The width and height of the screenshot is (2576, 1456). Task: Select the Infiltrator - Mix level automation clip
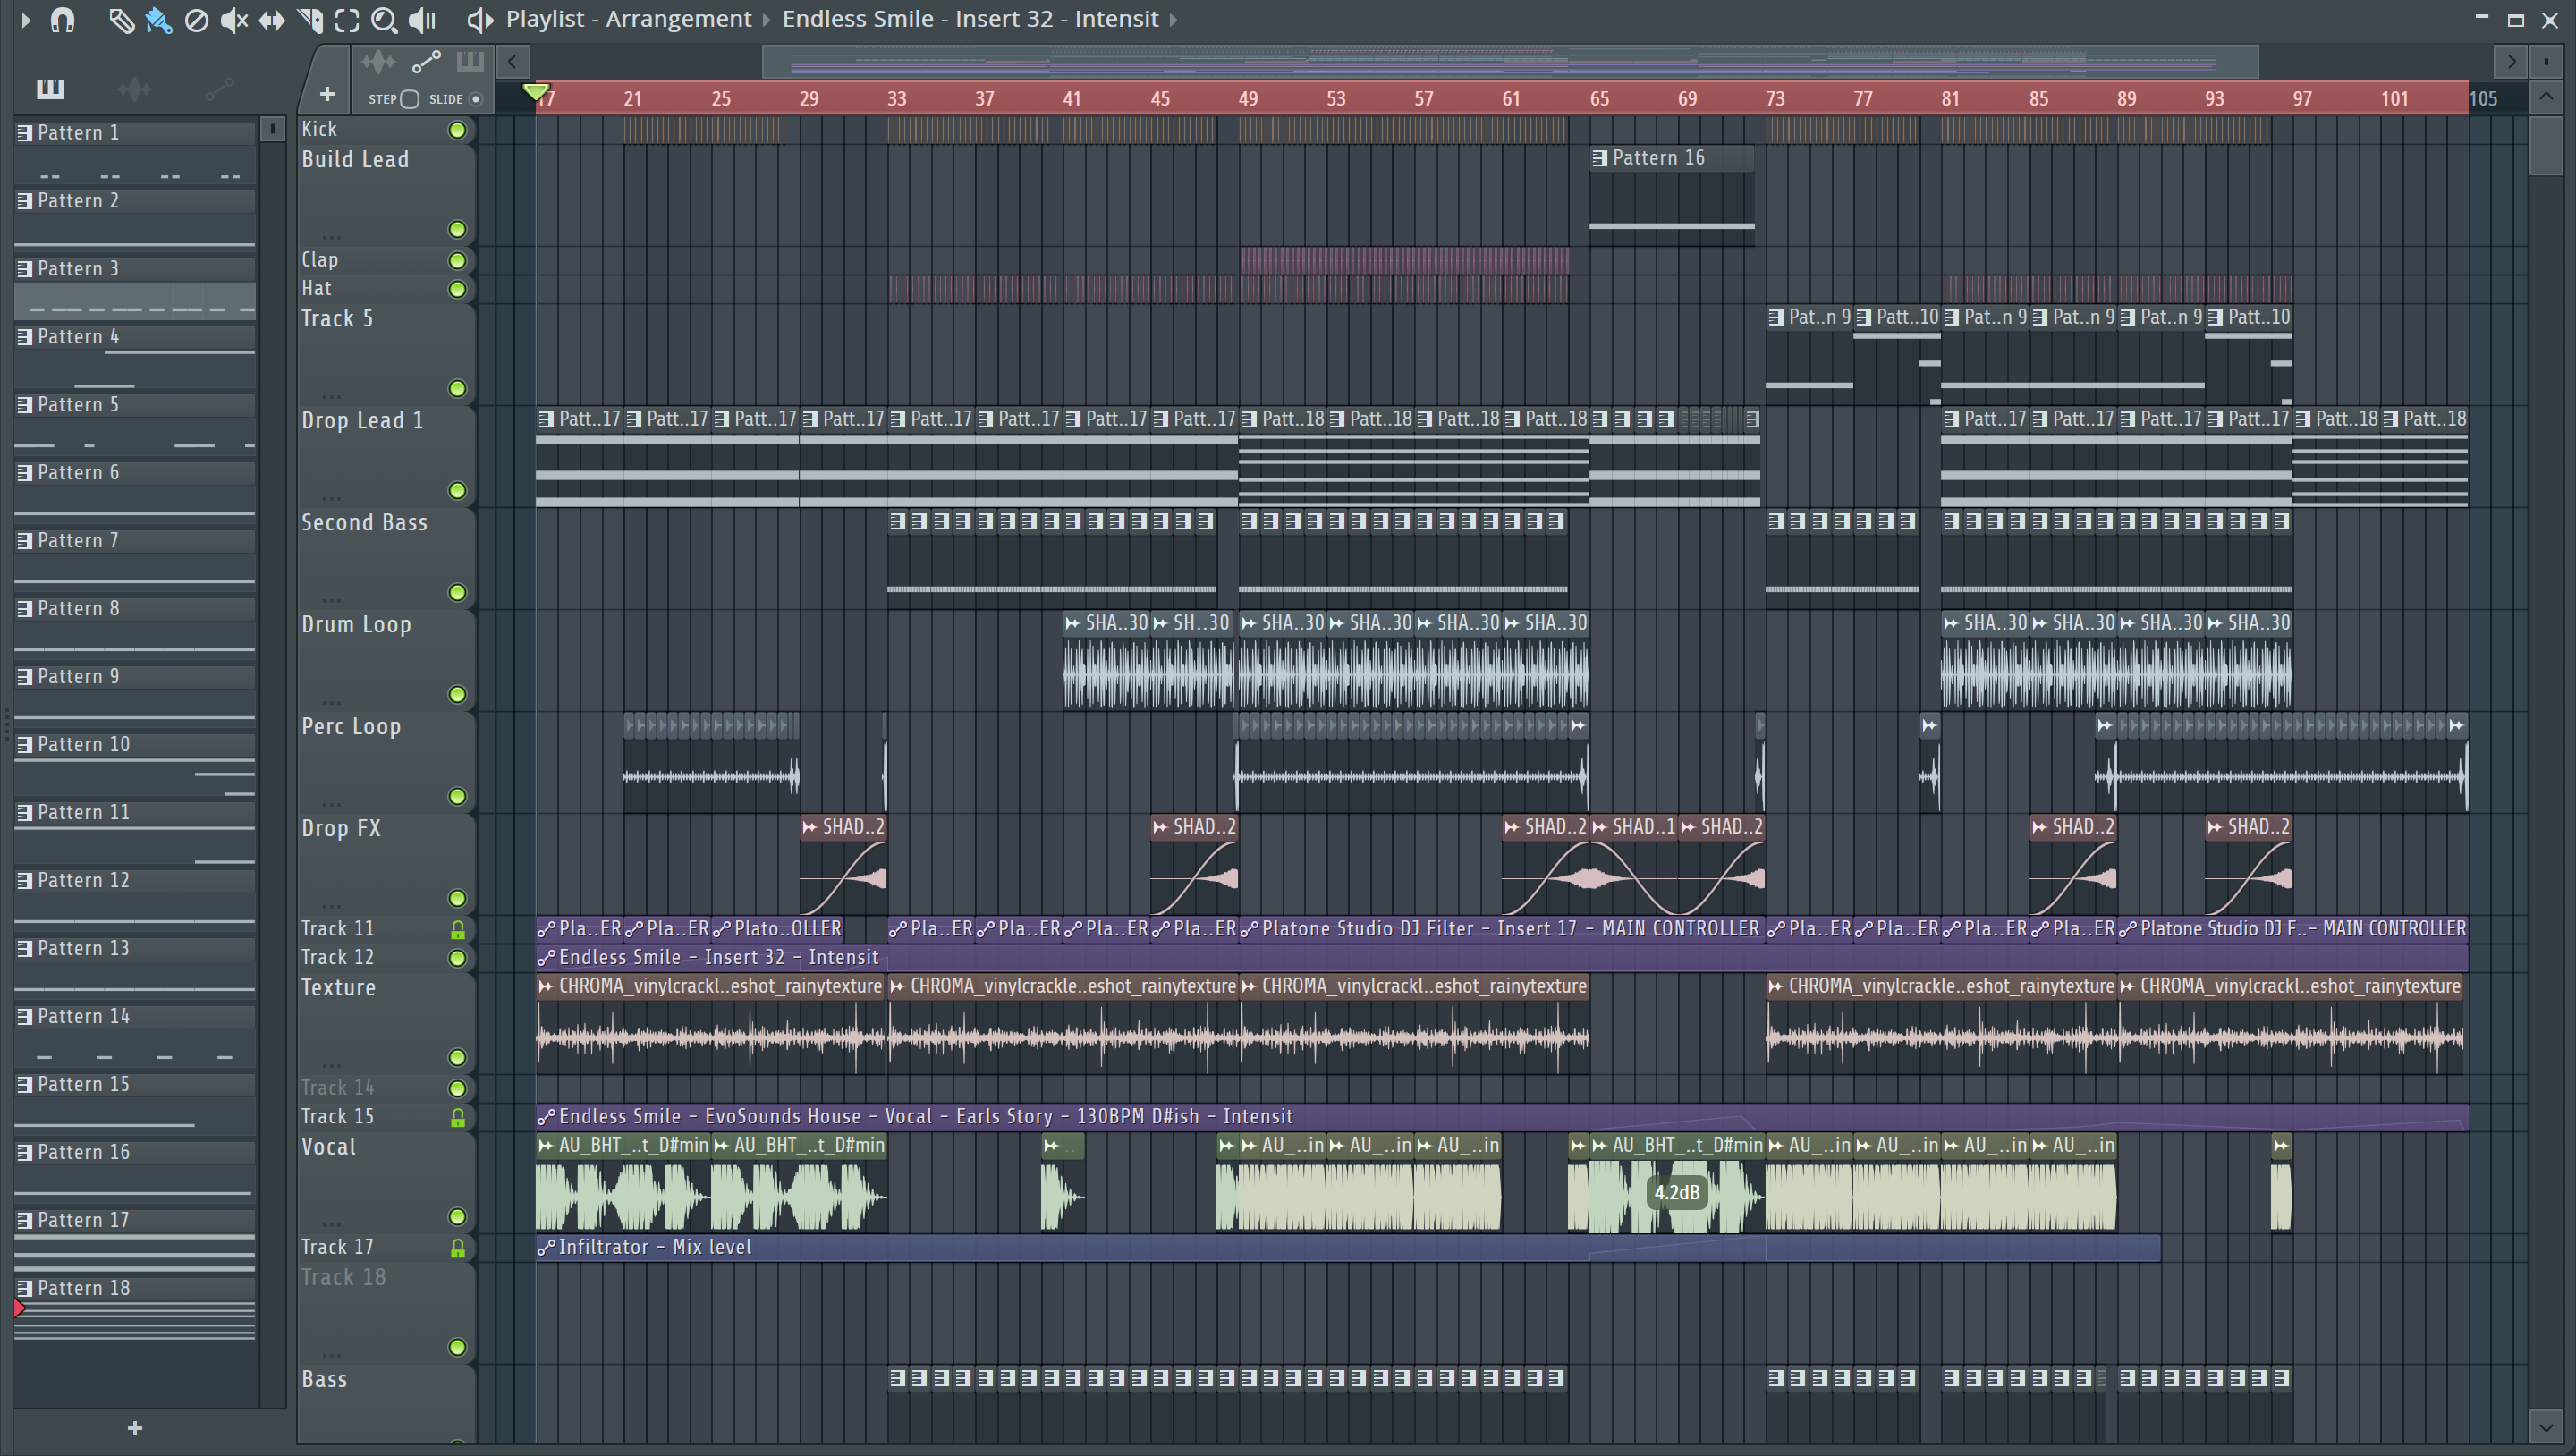click(1348, 1248)
